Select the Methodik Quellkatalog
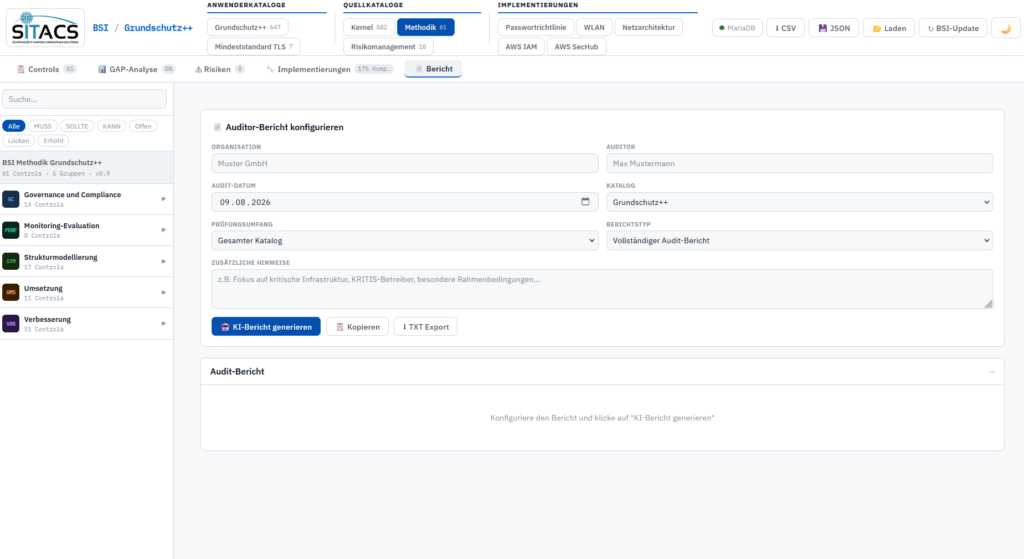 click(425, 27)
